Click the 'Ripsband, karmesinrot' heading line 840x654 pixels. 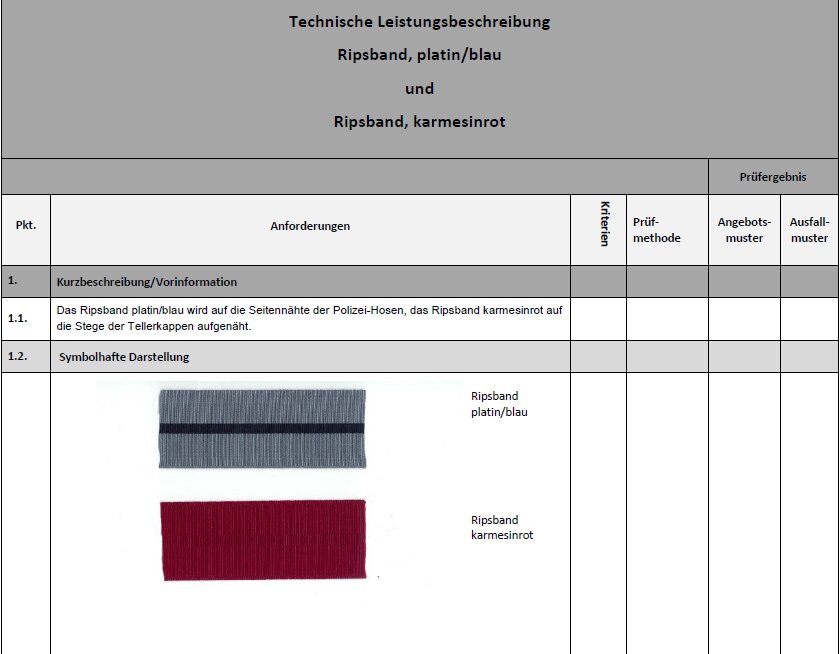click(x=419, y=122)
